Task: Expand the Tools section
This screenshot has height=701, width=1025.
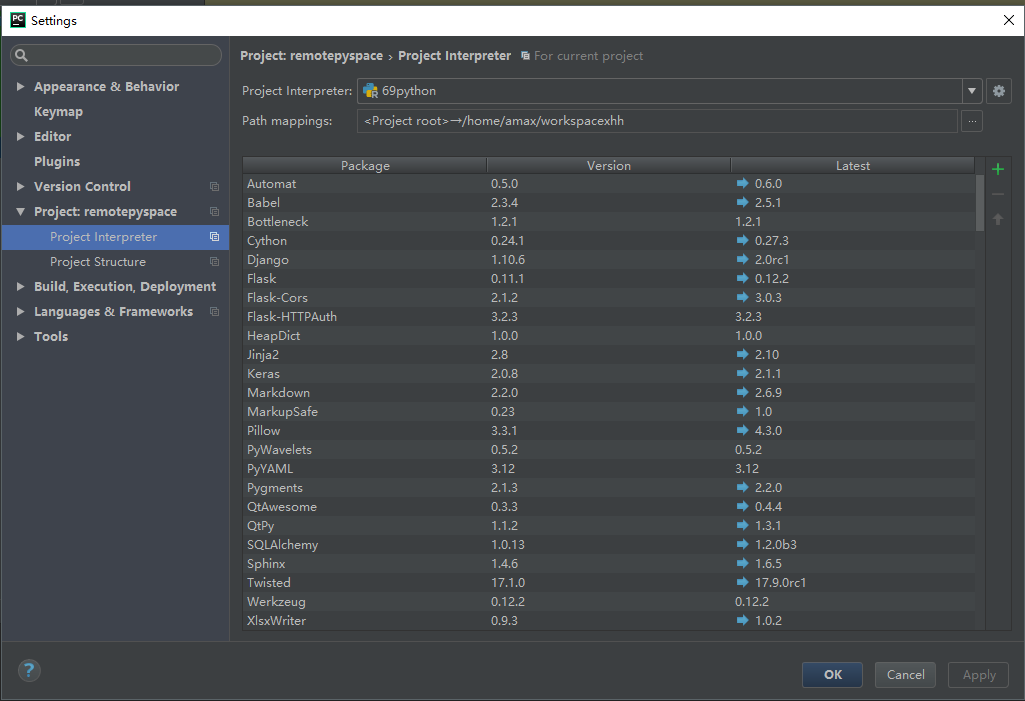Action: (x=20, y=337)
